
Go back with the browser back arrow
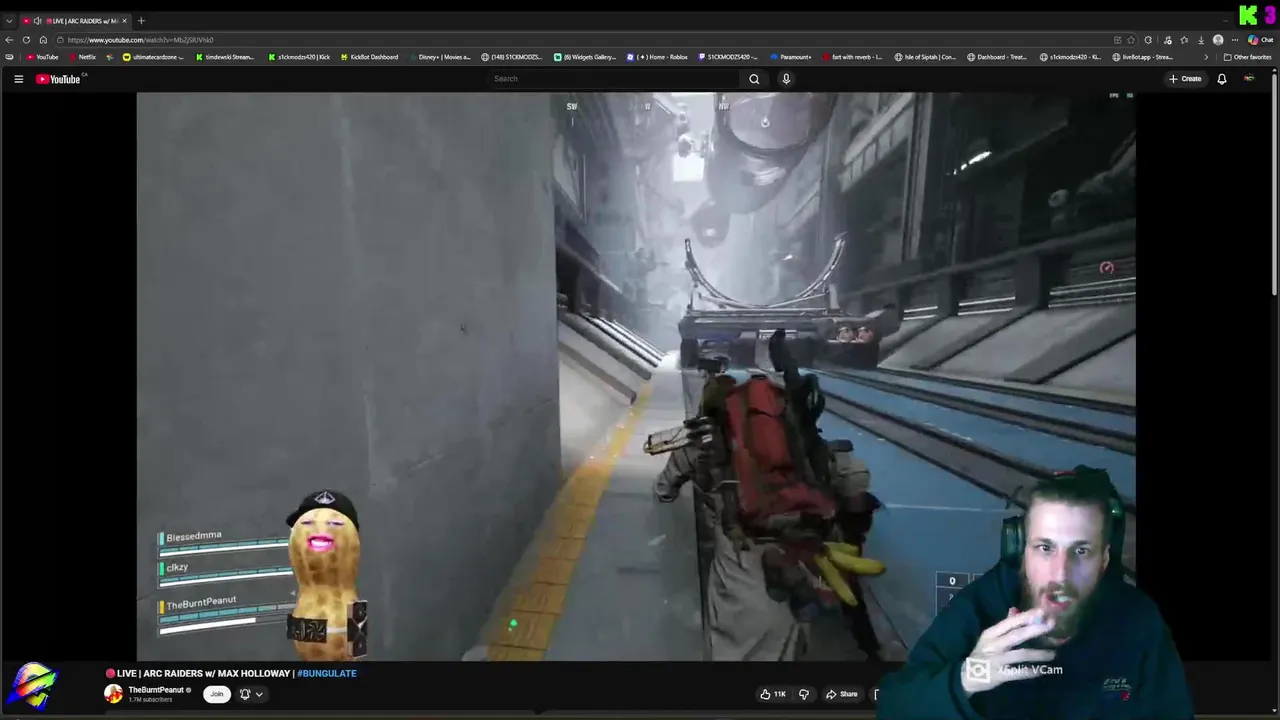(9, 40)
